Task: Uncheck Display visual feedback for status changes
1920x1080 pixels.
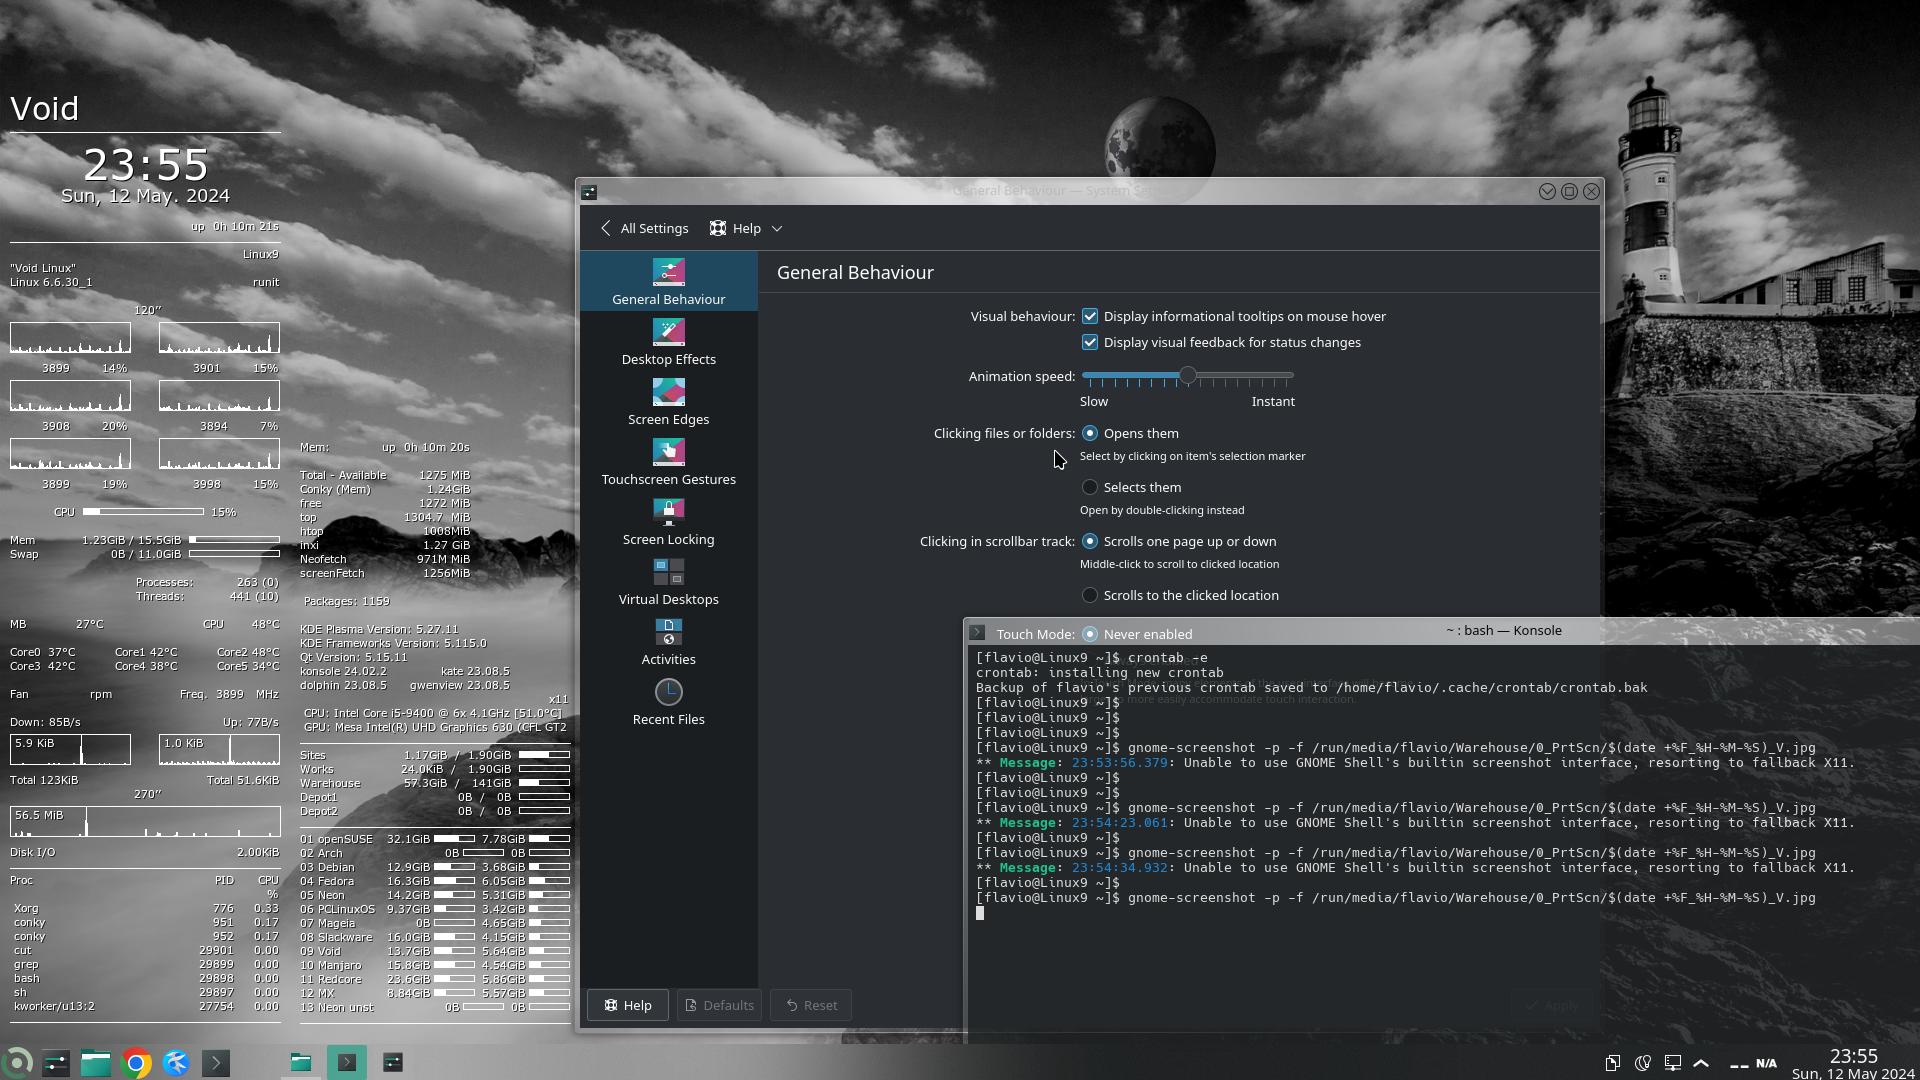Action: (x=1090, y=342)
